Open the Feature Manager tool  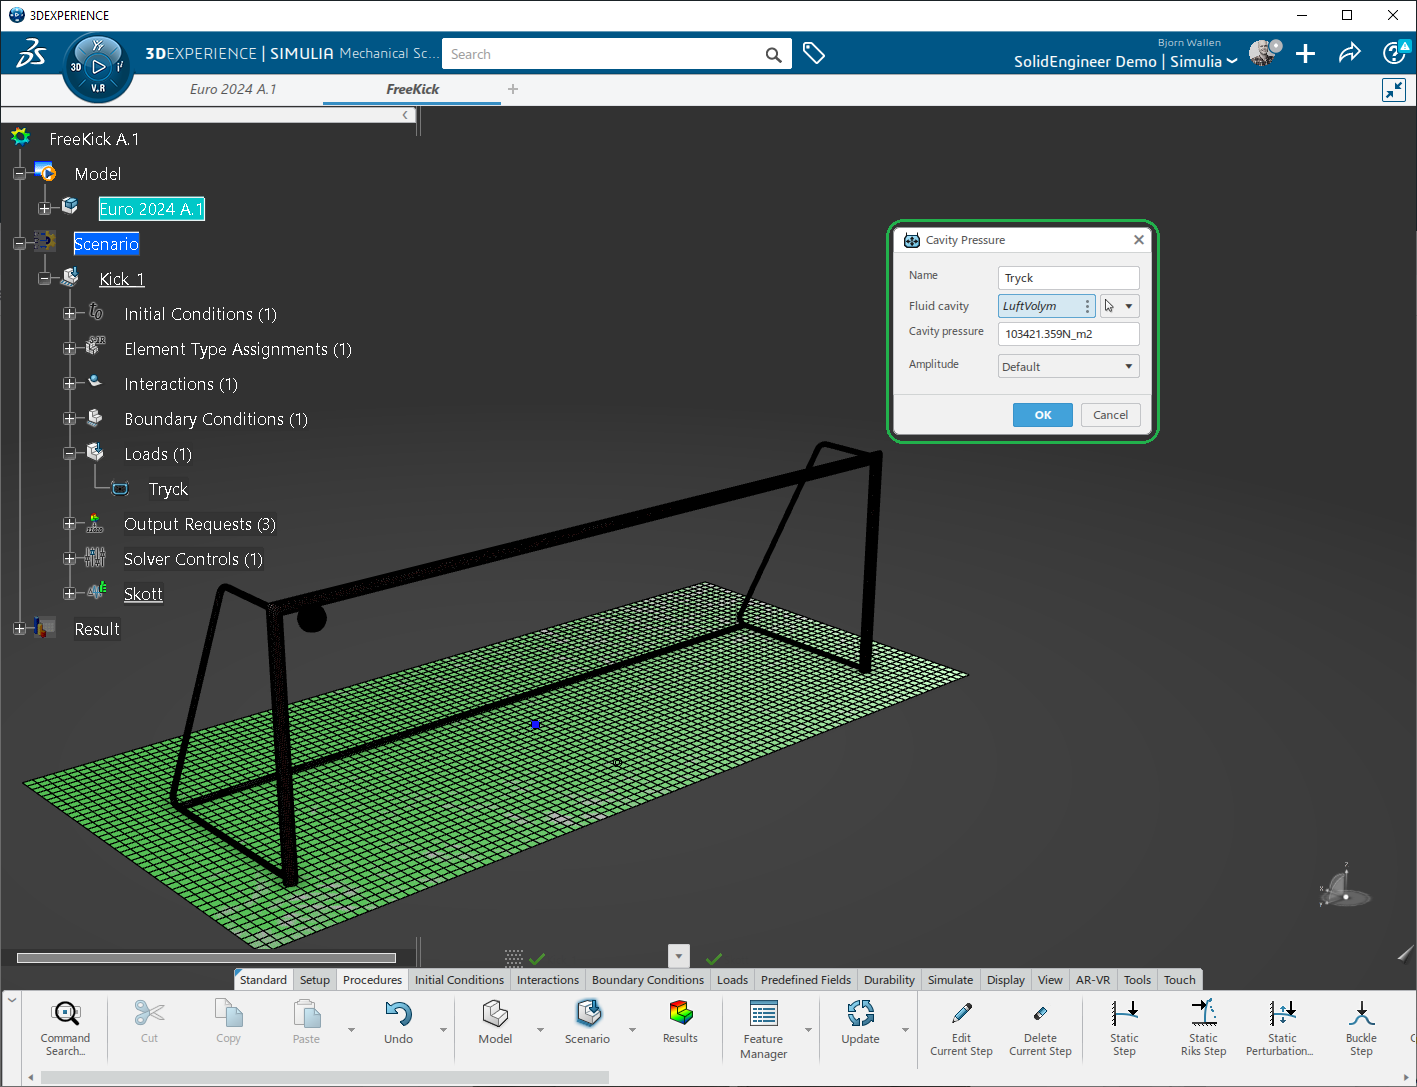(763, 1014)
